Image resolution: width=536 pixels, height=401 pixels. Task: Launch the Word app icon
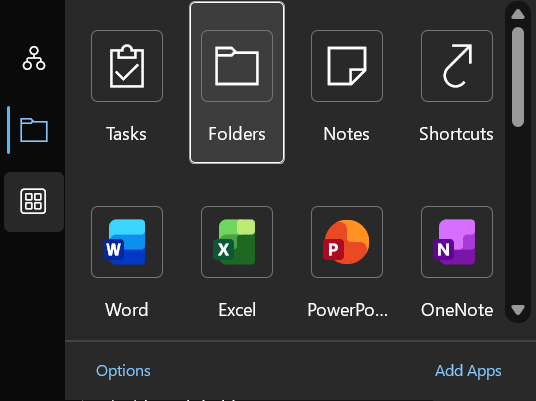pyautogui.click(x=127, y=242)
